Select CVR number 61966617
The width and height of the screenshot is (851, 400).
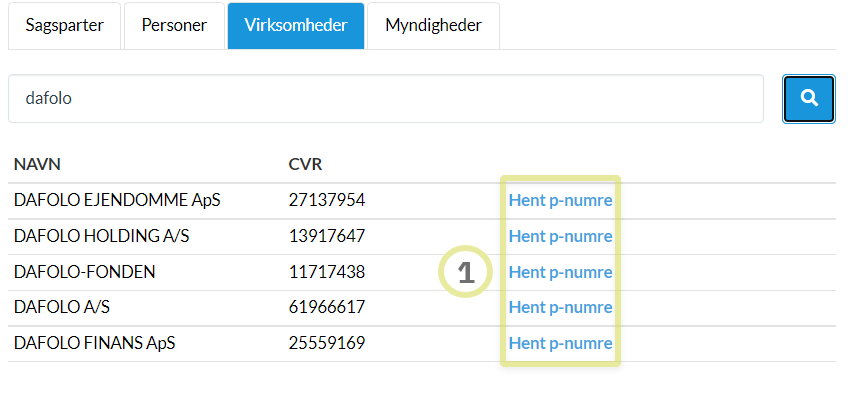pyautogui.click(x=327, y=308)
